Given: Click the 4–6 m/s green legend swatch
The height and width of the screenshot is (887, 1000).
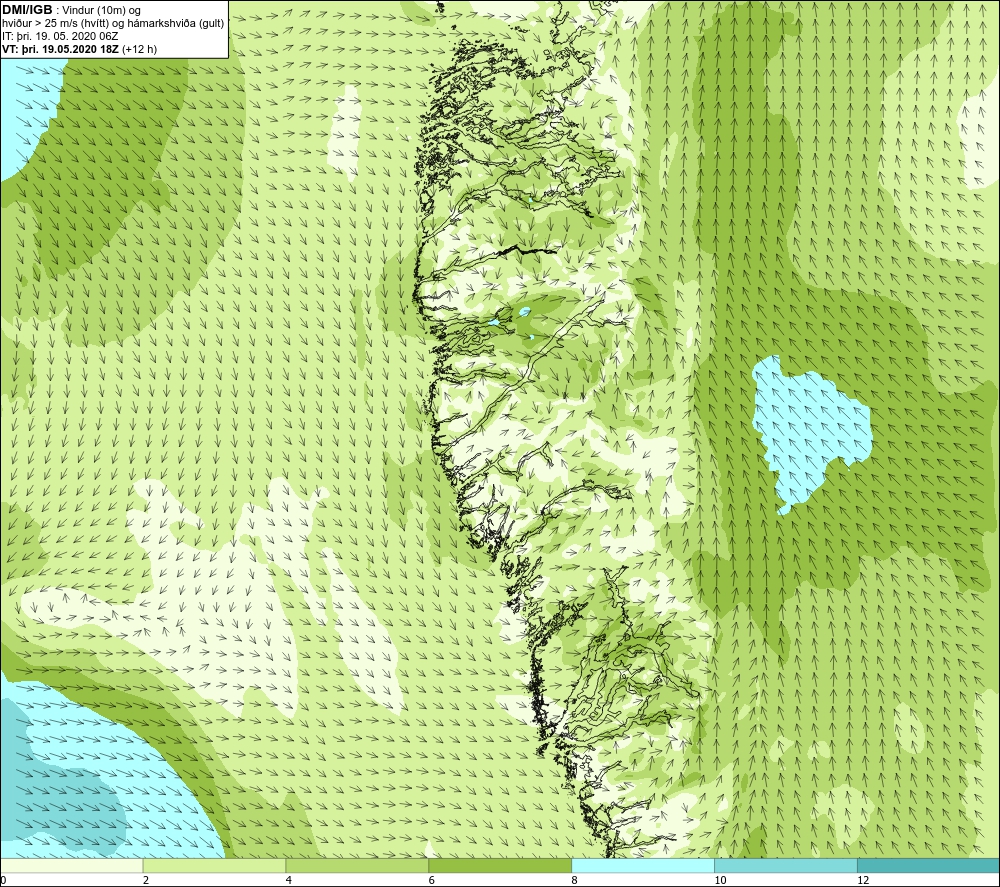Looking at the screenshot, I should click(357, 865).
